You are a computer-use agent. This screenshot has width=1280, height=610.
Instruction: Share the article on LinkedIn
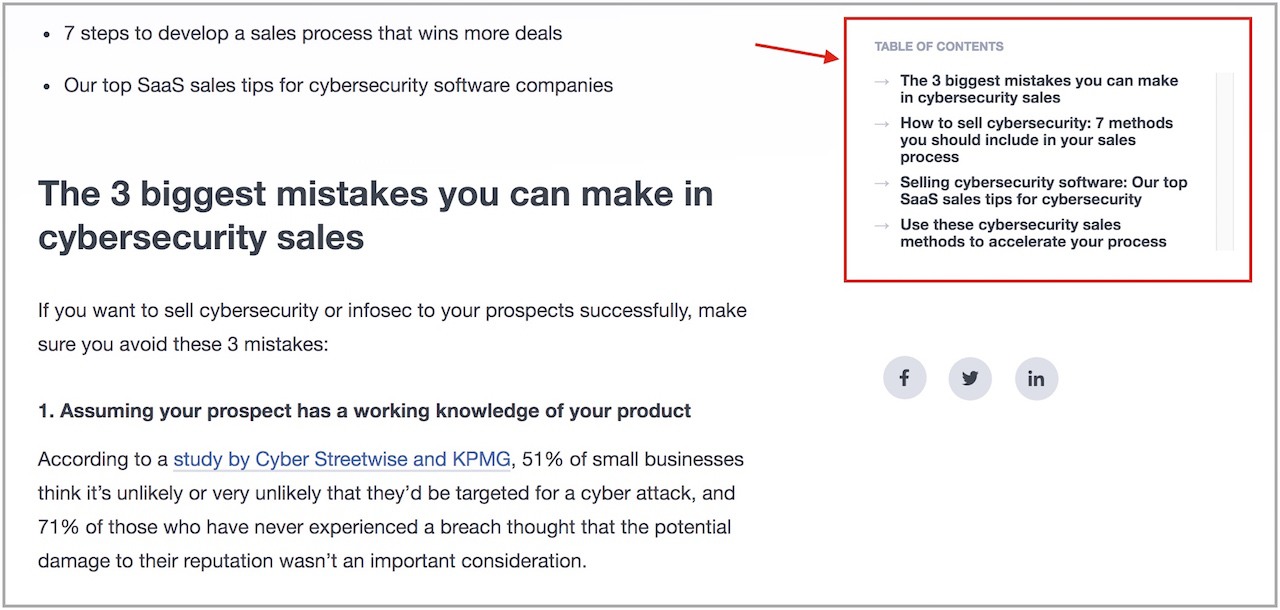pos(1036,378)
